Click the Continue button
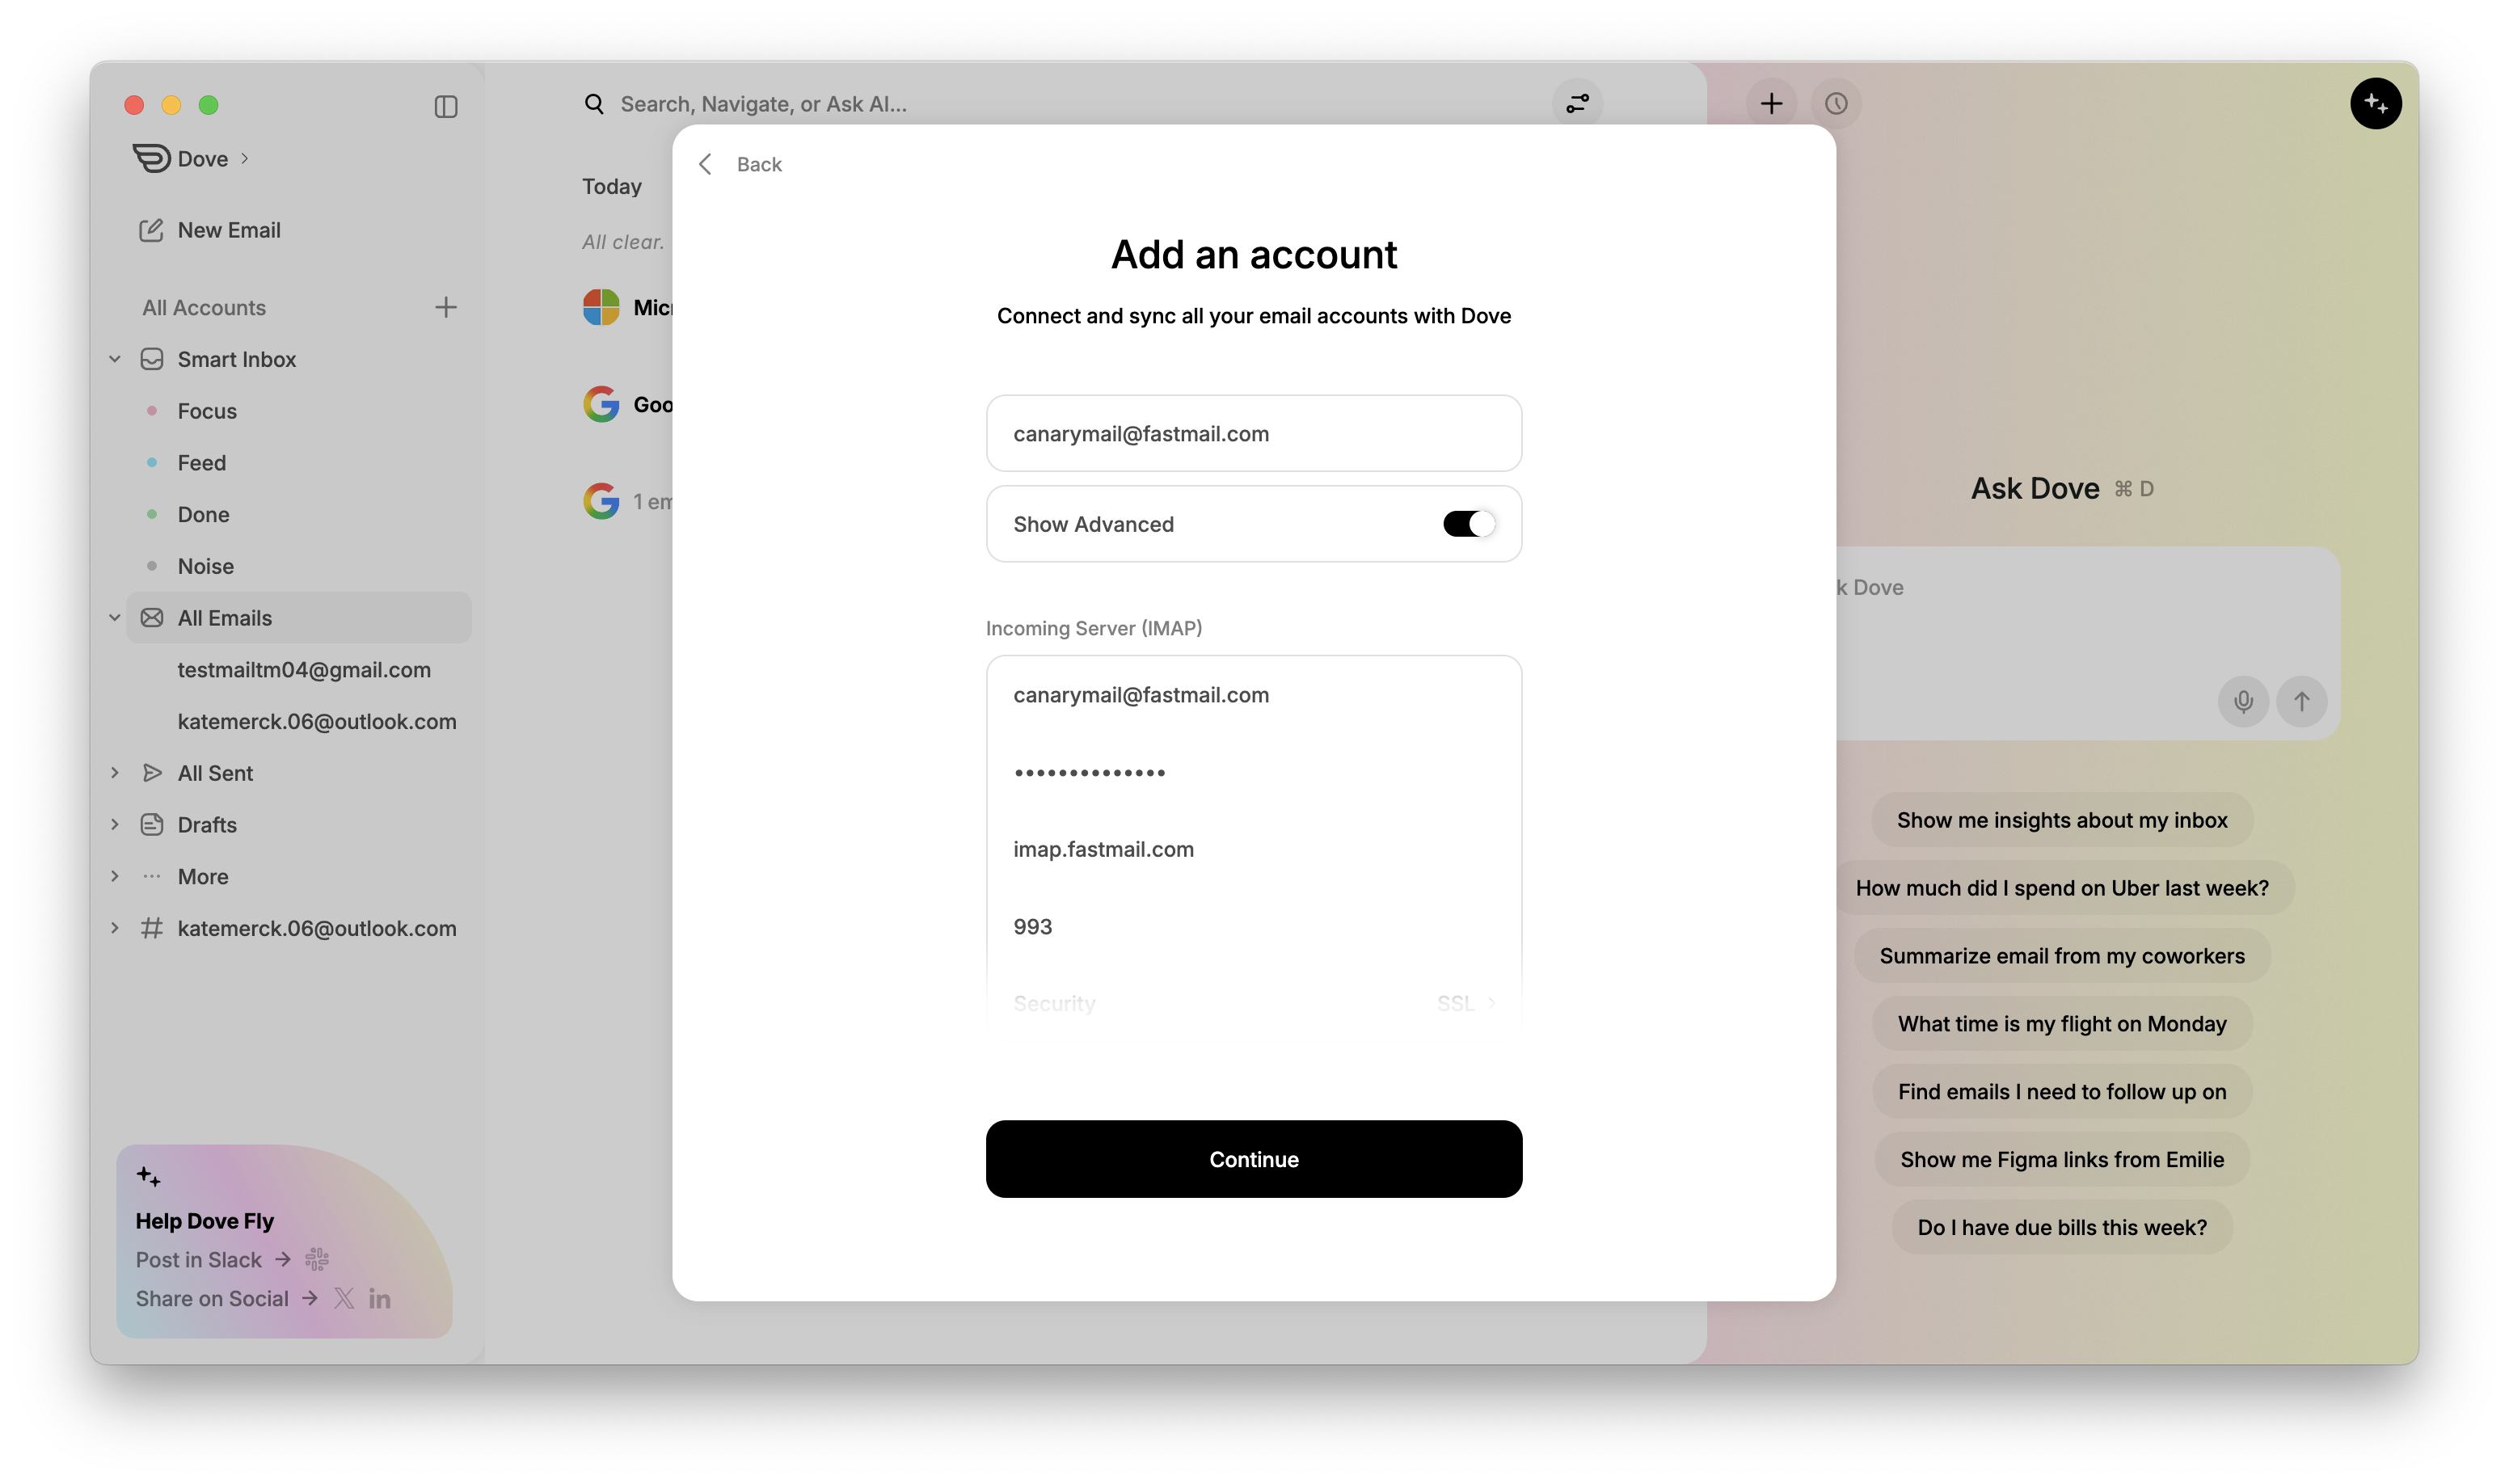 point(1253,1159)
